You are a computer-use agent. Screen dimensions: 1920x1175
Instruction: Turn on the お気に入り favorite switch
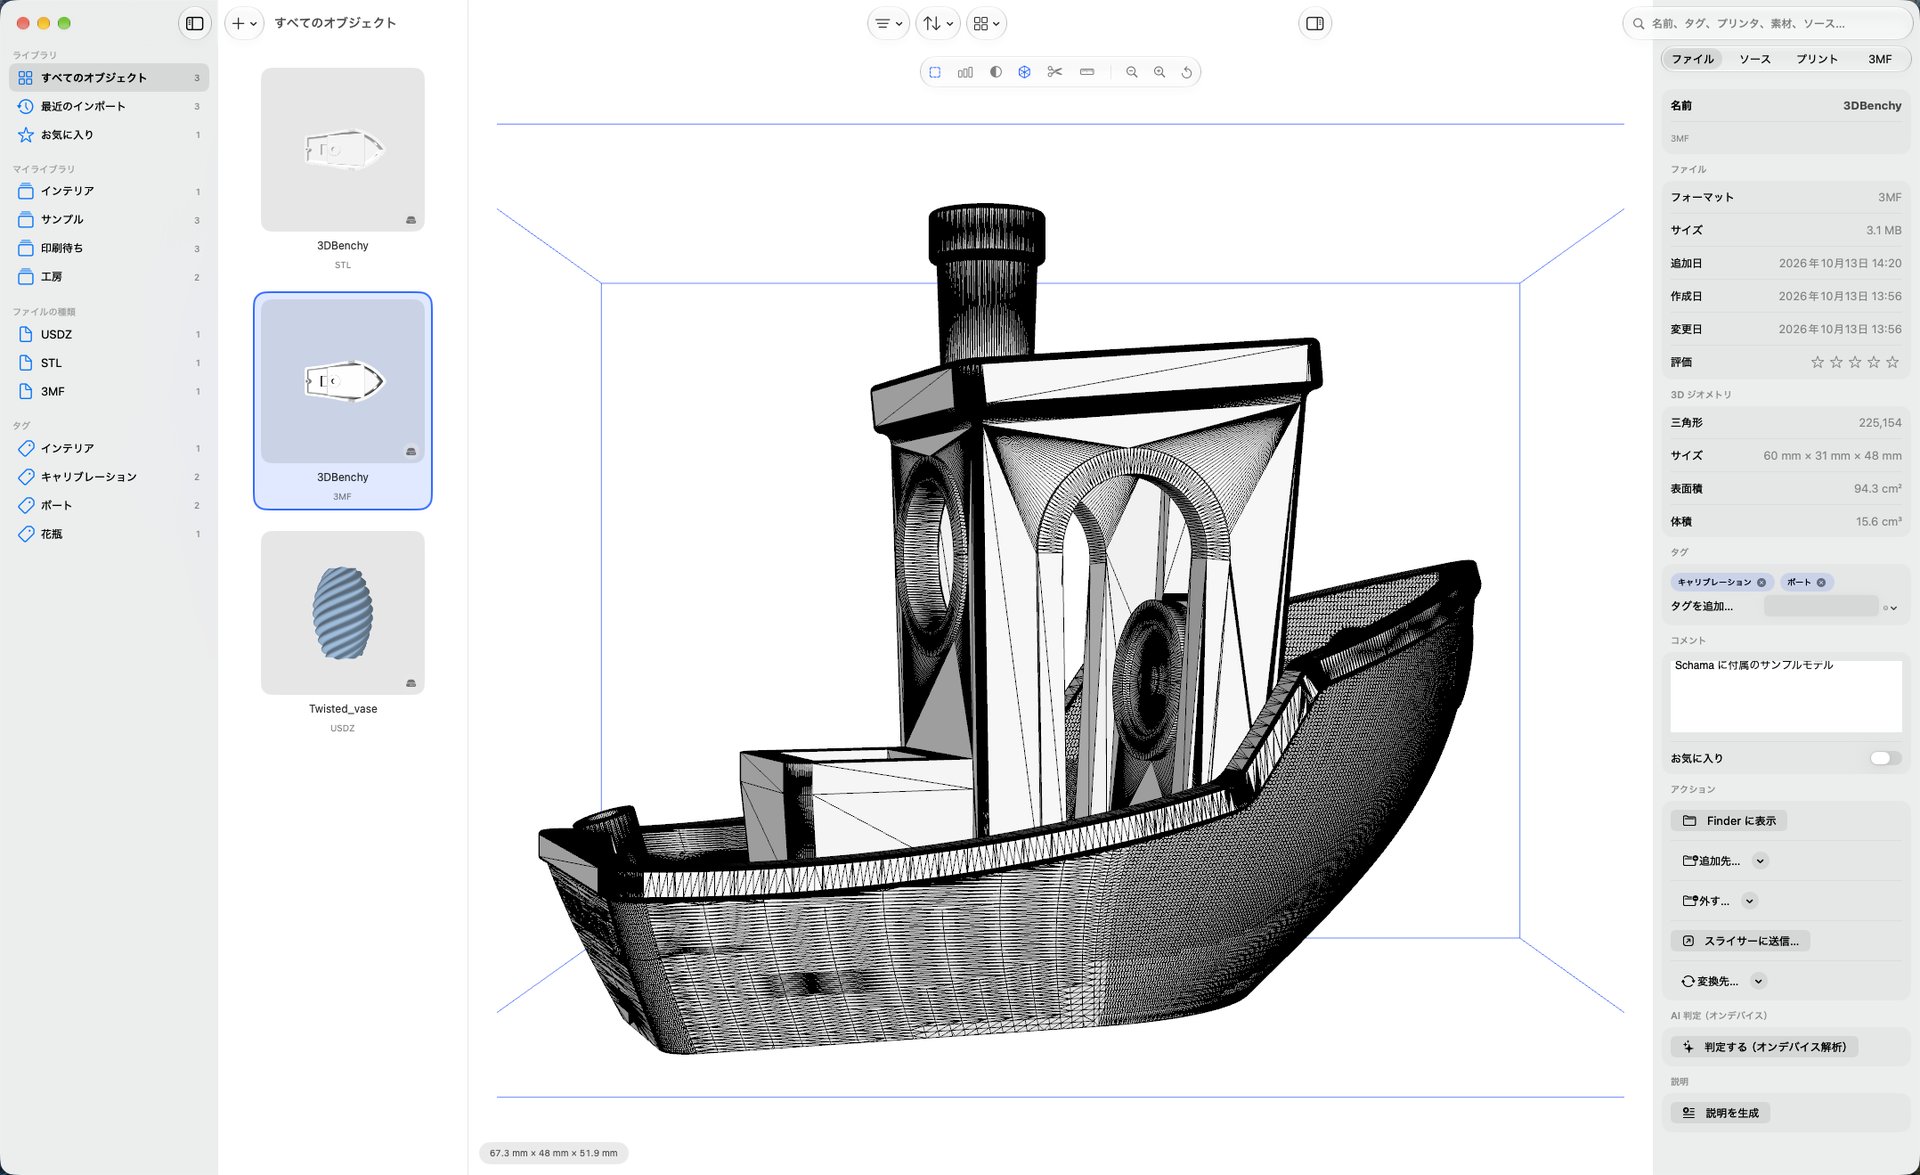[1885, 758]
